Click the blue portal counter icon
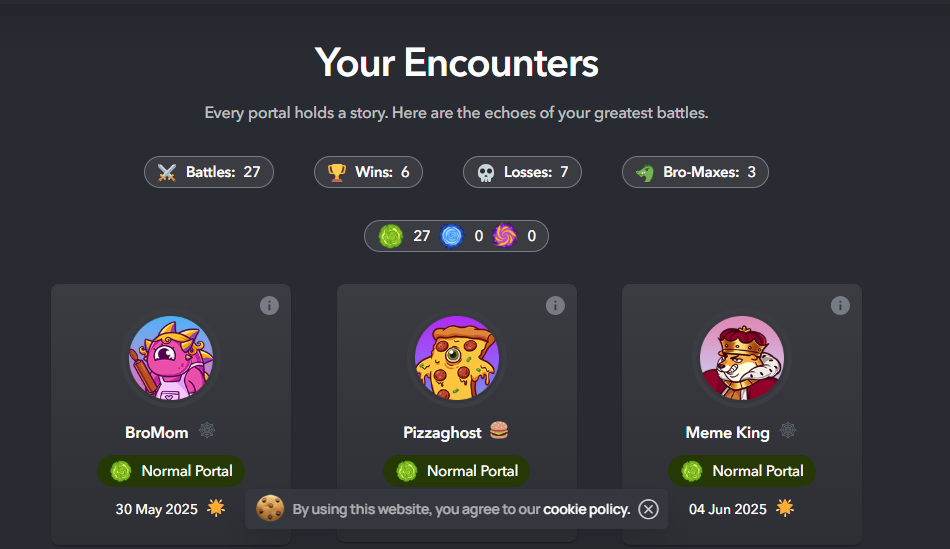This screenshot has width=950, height=549. (x=452, y=236)
